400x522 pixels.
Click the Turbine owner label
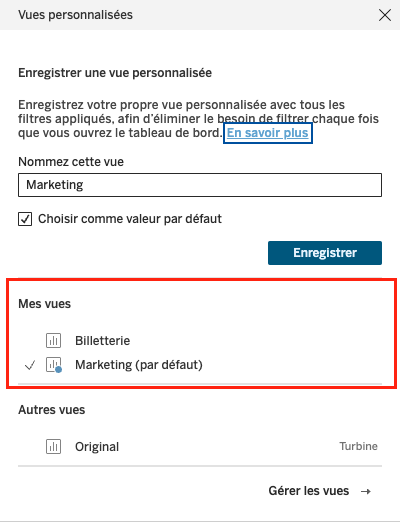[358, 446]
